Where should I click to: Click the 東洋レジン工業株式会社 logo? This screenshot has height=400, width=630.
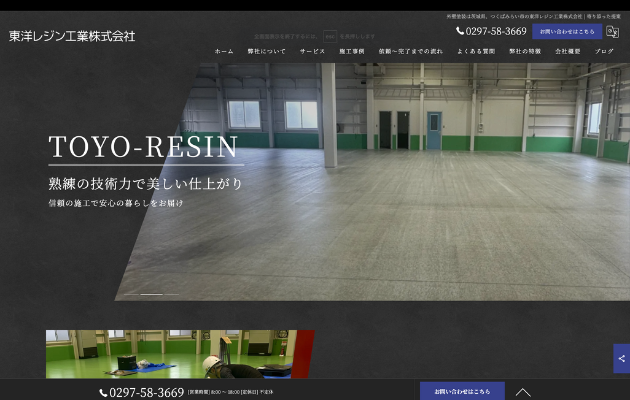point(72,36)
